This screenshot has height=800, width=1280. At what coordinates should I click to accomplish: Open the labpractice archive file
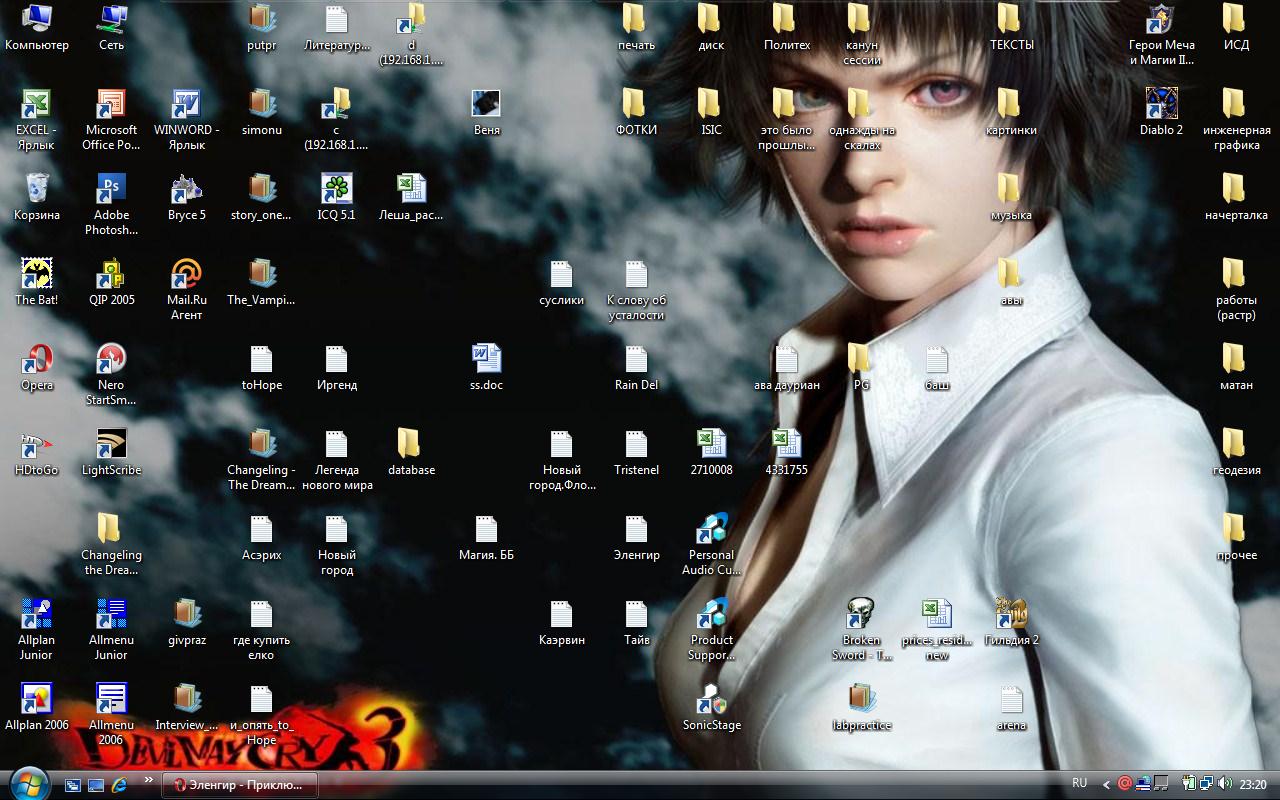coord(861,707)
